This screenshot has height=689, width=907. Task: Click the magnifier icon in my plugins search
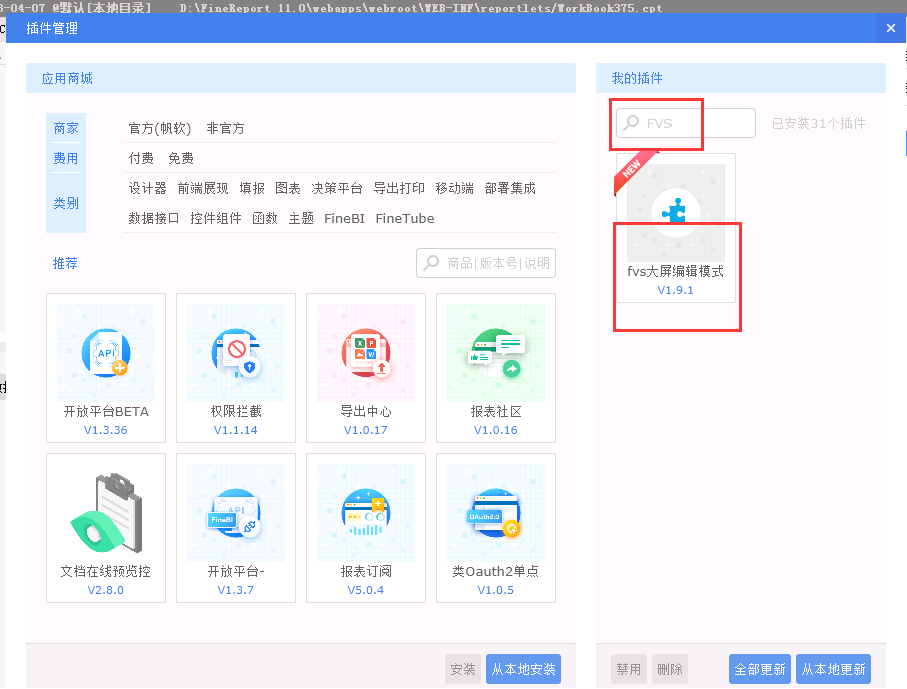click(x=631, y=123)
